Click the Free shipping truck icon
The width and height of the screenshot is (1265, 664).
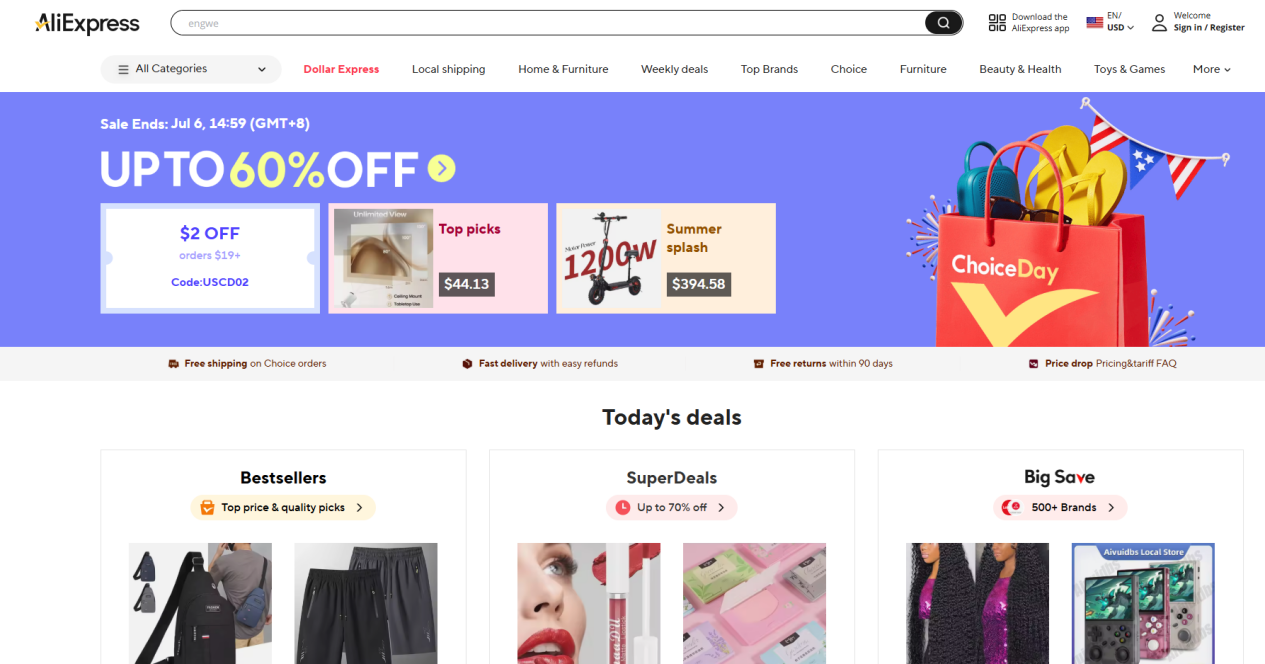174,364
